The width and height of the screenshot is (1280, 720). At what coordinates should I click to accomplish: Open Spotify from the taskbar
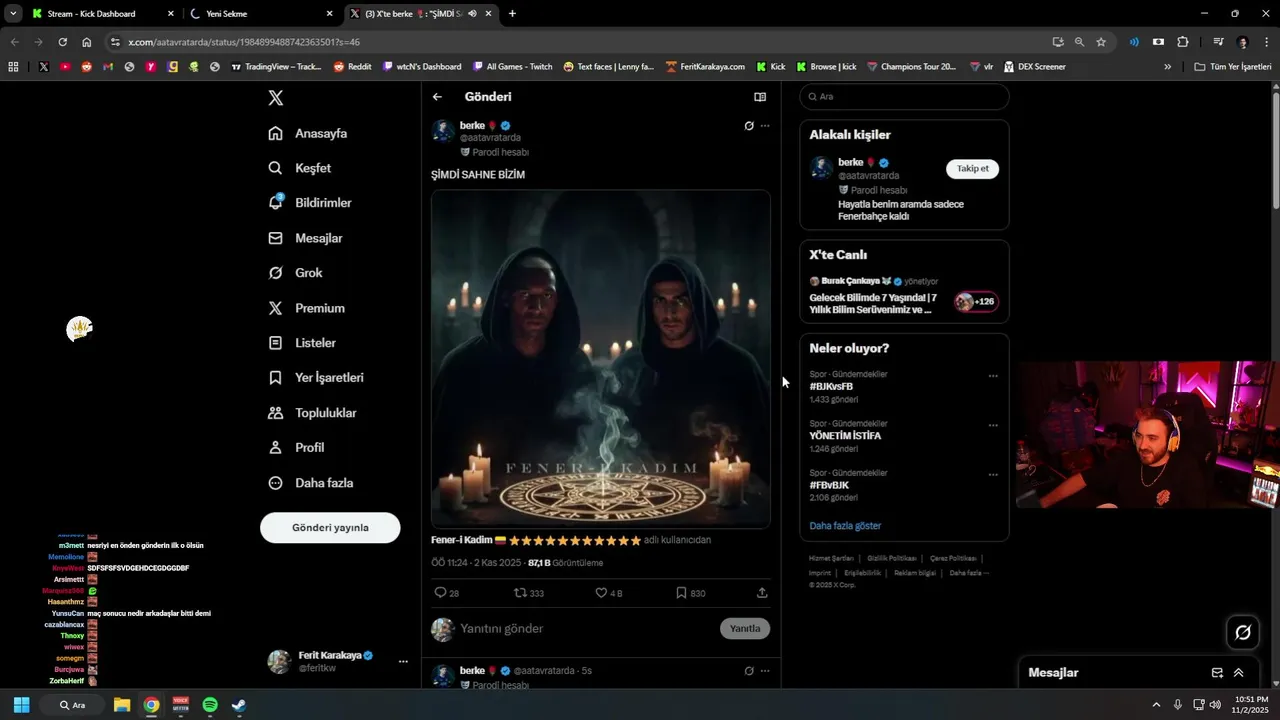pyautogui.click(x=210, y=705)
